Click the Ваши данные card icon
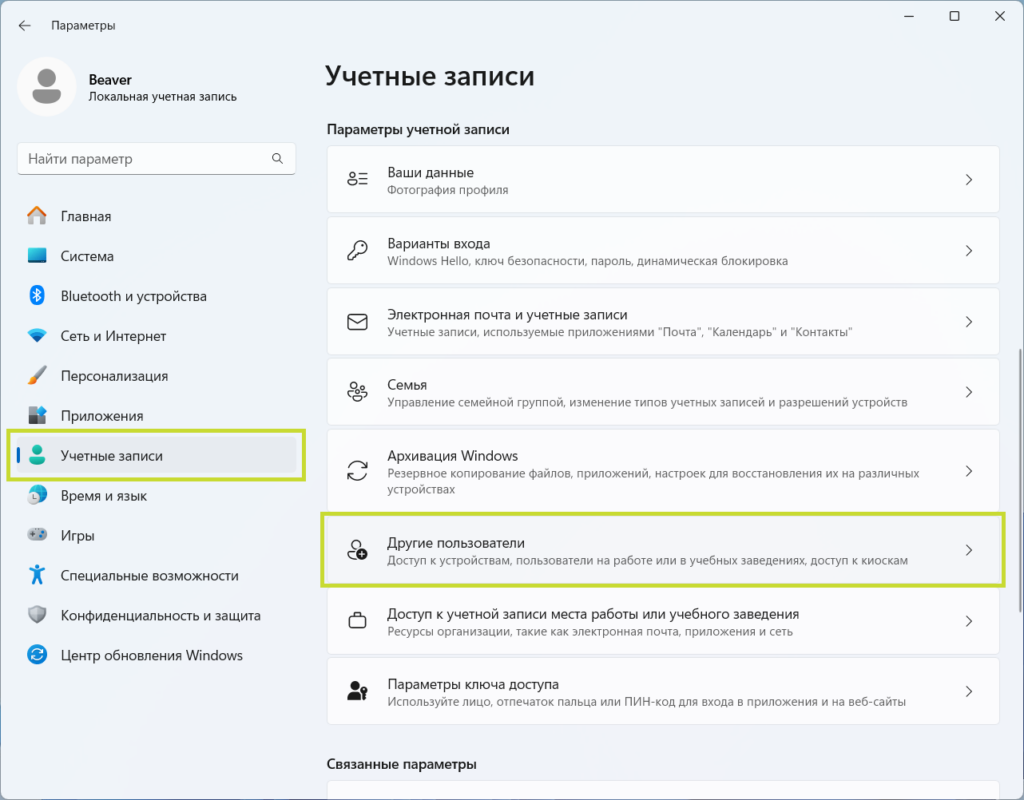Screen dimensions: 1024x800 tap(357, 179)
